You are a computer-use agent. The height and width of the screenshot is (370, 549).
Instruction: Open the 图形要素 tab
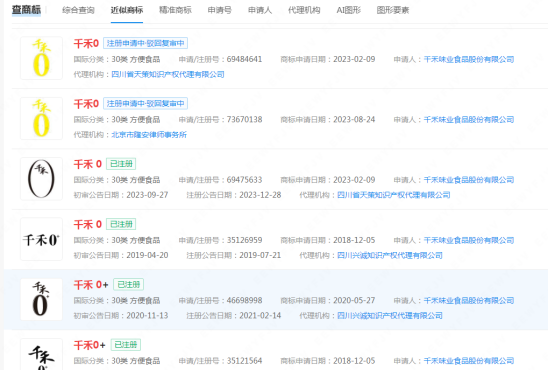[393, 10]
